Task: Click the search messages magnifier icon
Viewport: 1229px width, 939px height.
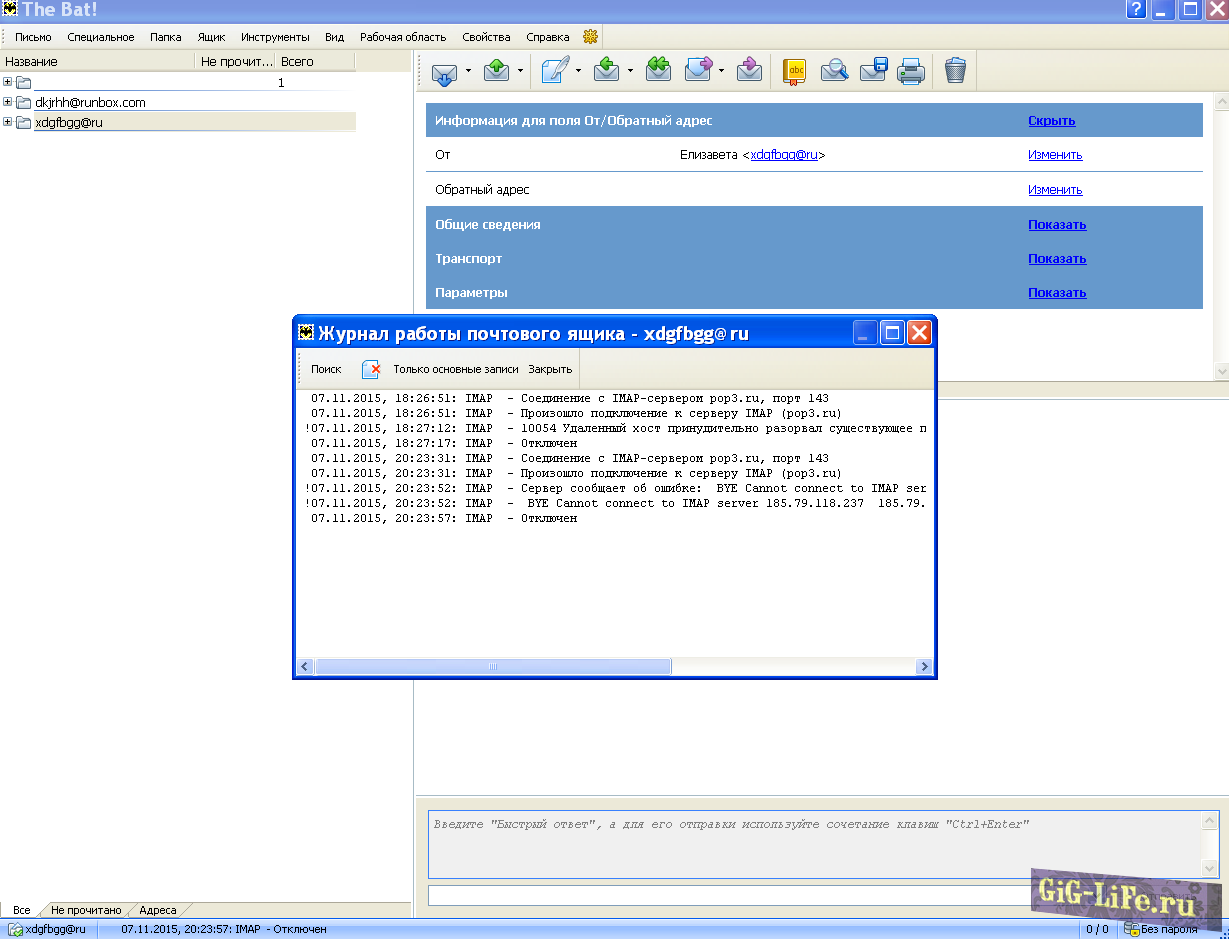Action: pyautogui.click(x=834, y=71)
